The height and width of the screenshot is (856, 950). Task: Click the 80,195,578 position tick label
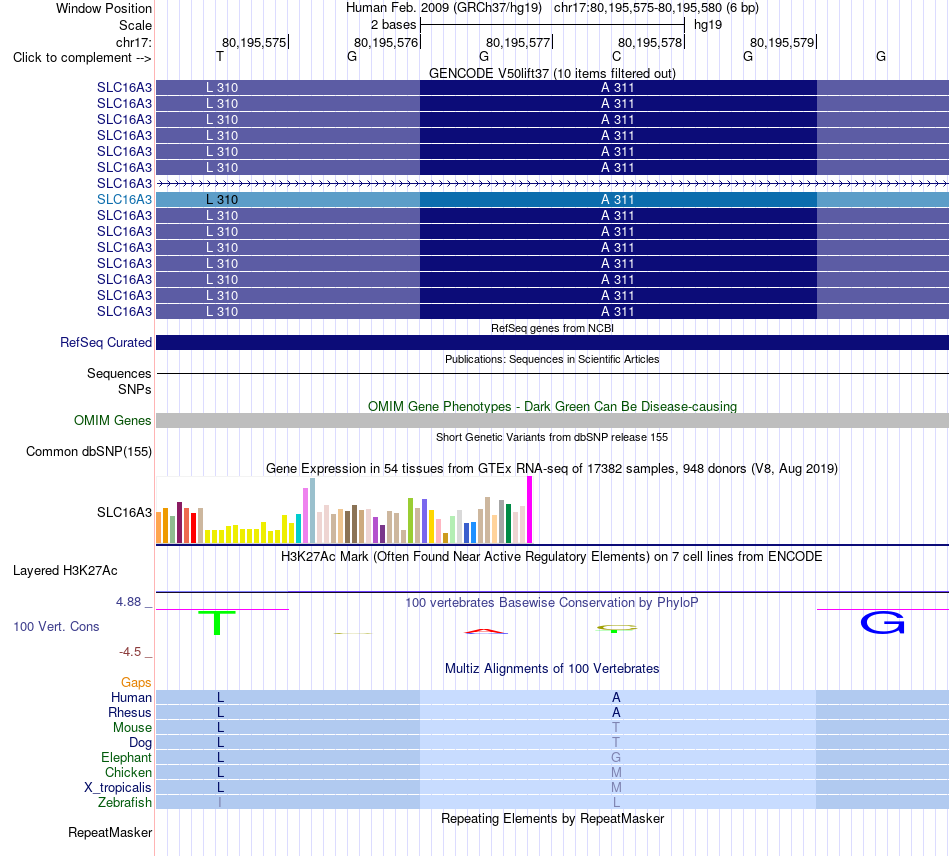point(650,42)
